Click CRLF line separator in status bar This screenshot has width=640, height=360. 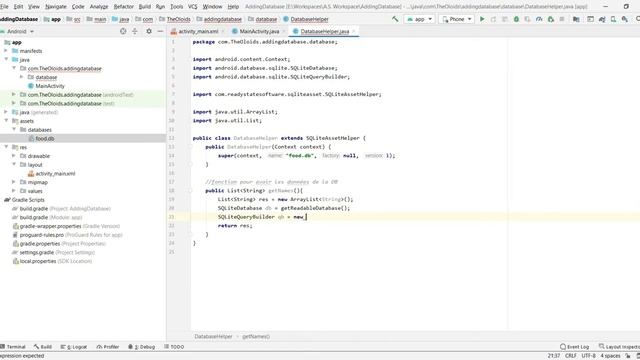(x=571, y=356)
